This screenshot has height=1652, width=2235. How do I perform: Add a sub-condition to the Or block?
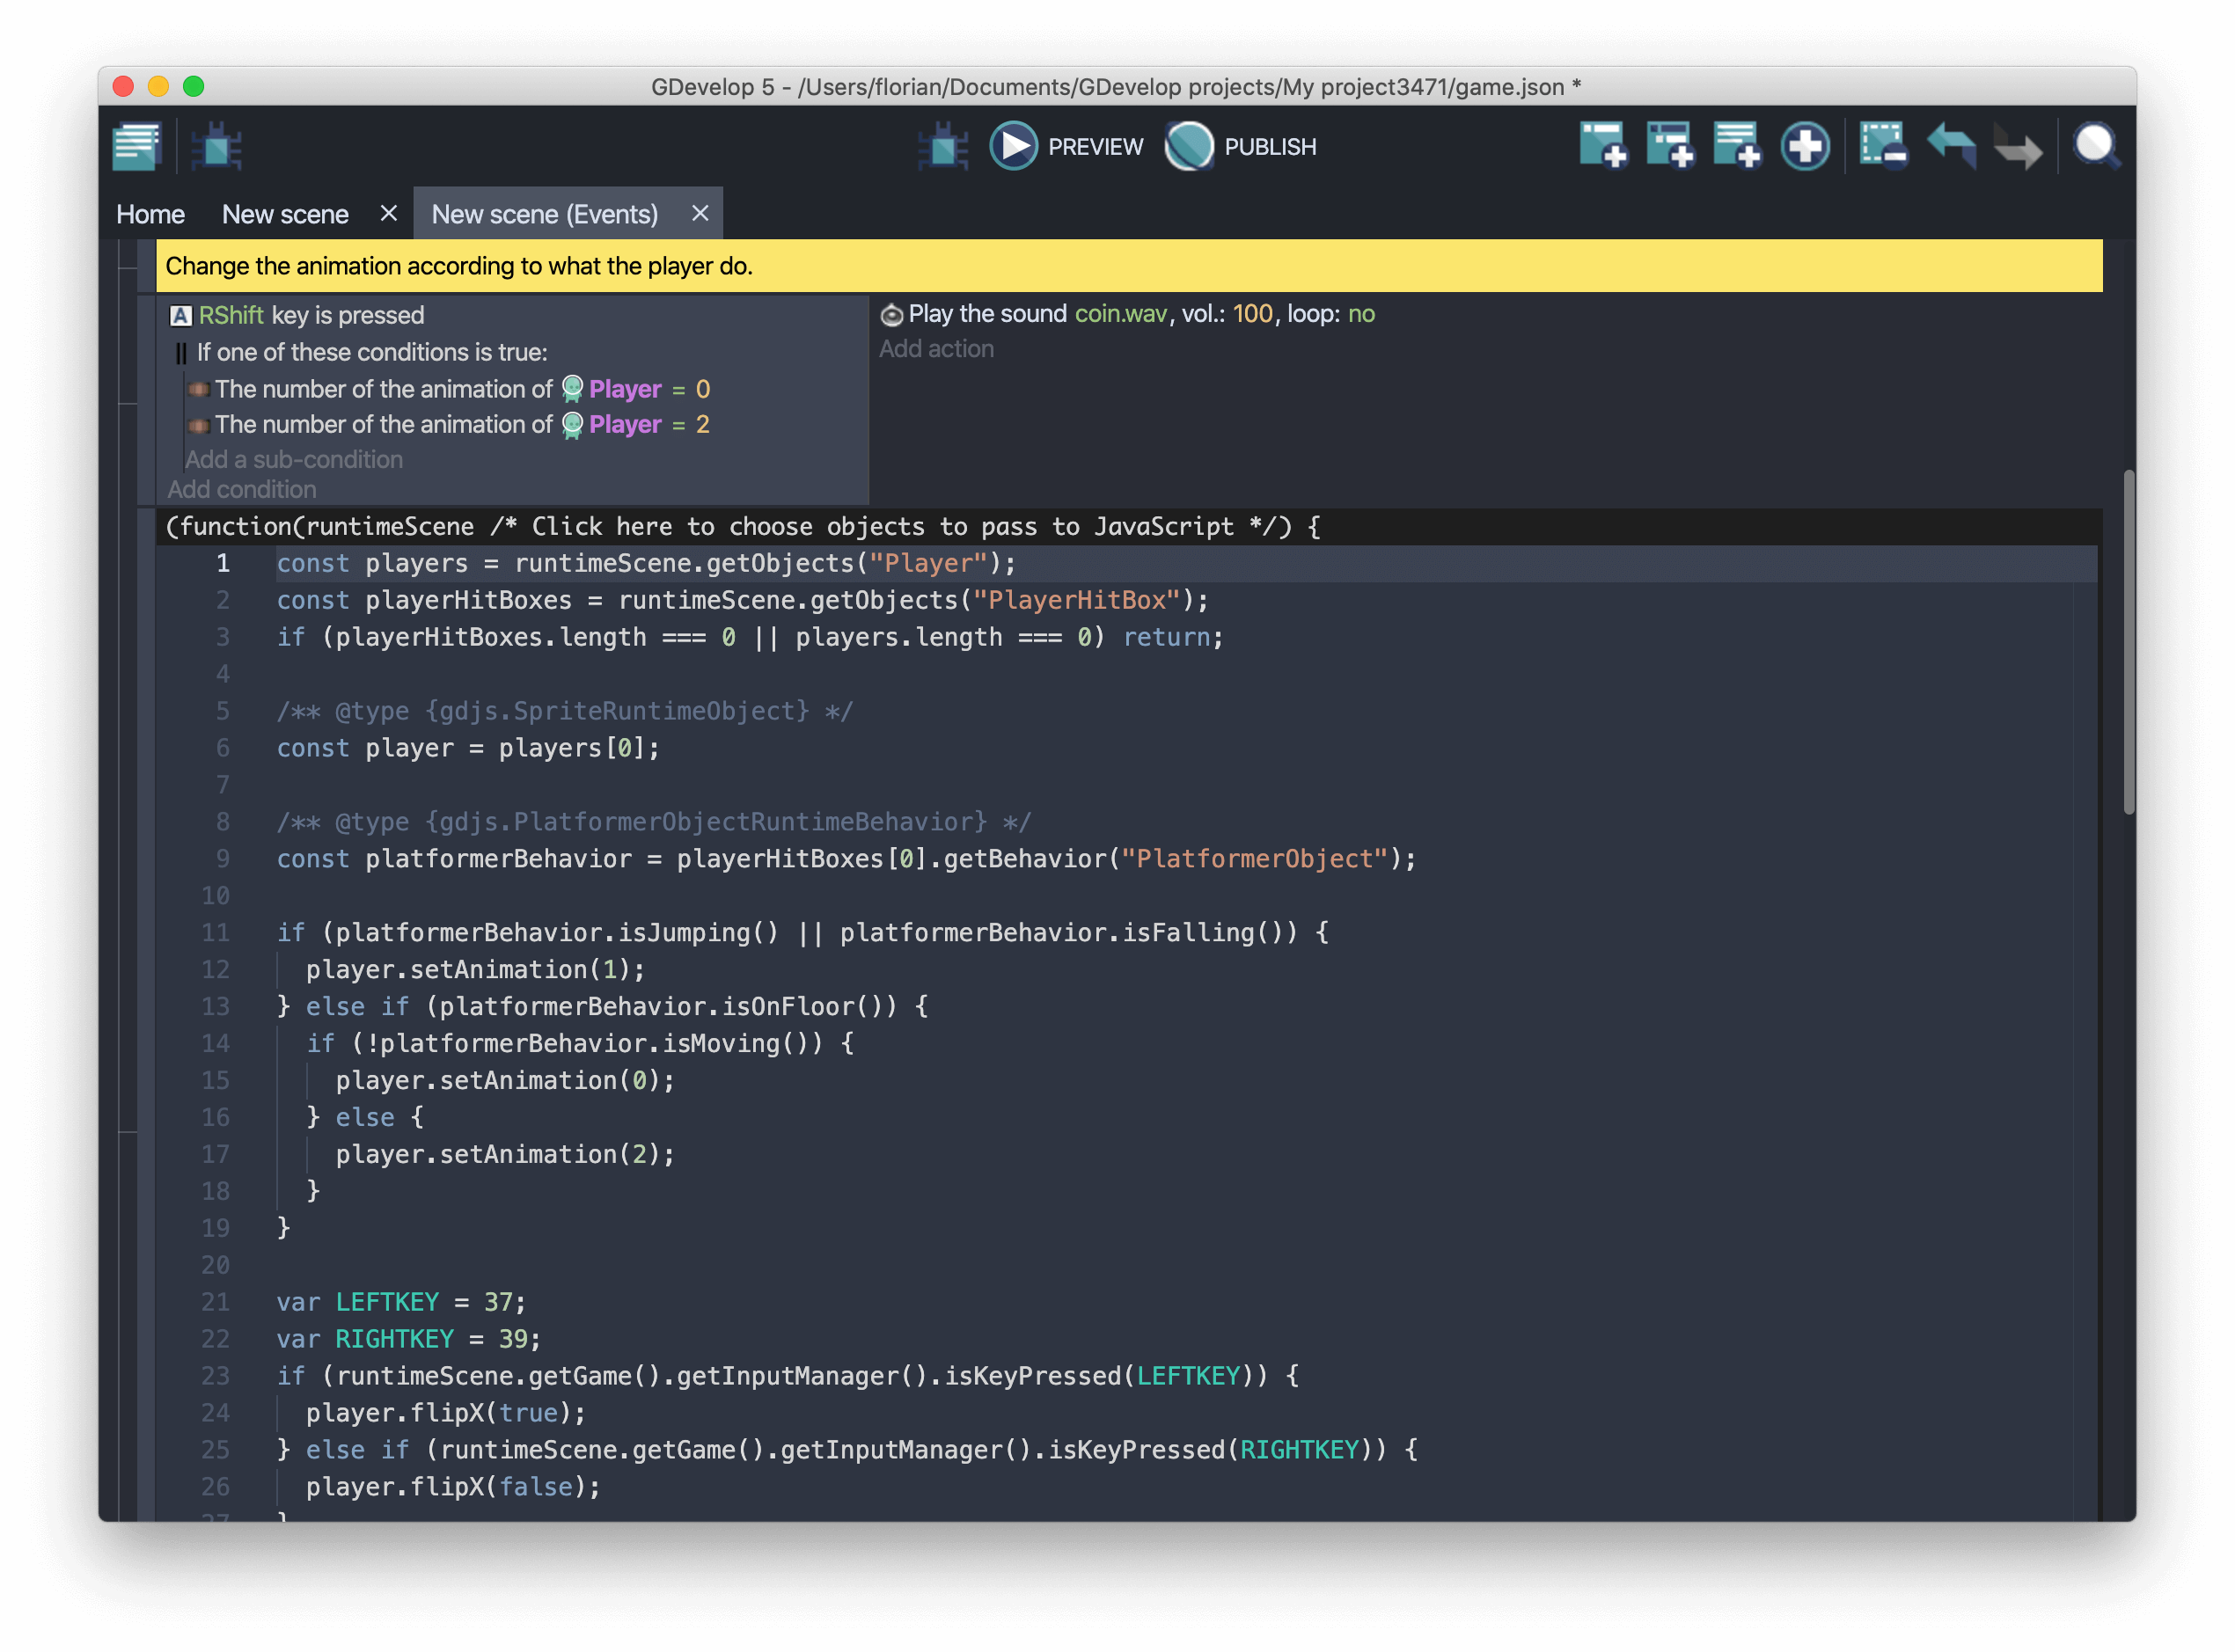[x=293, y=459]
